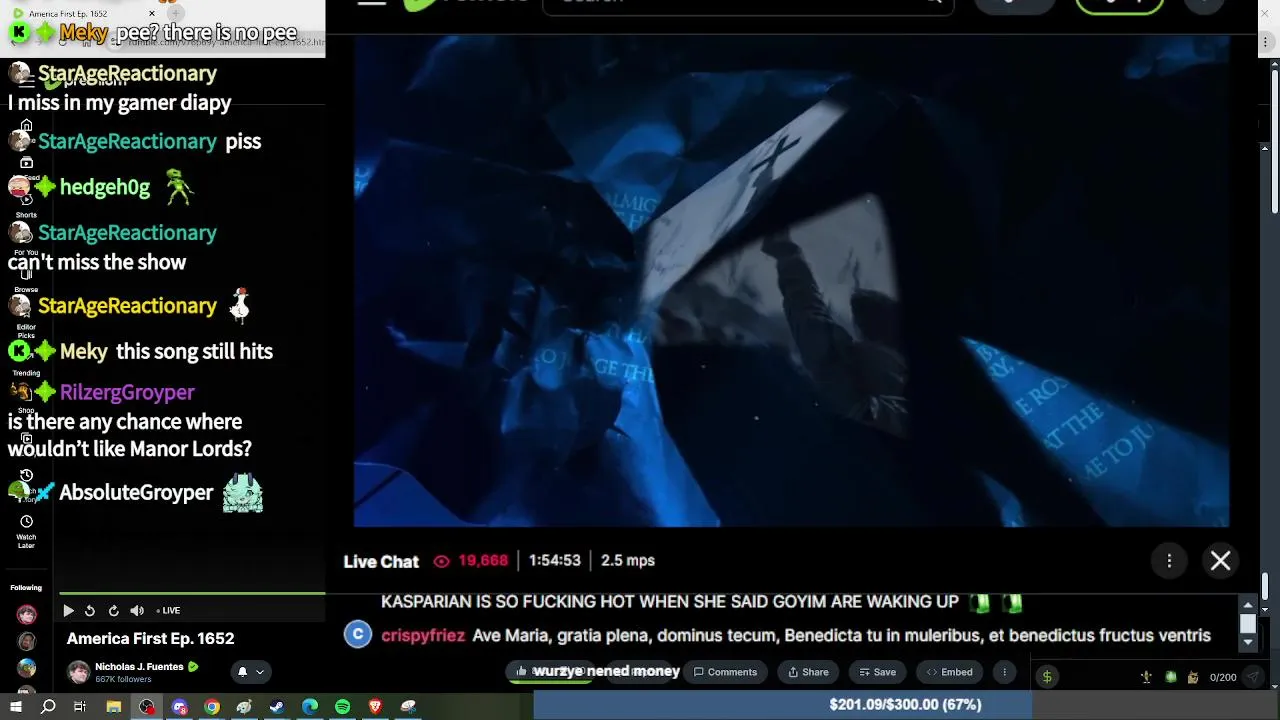This screenshot has height=720, width=1280.
Task: Click the dollar sign rant button
Action: pyautogui.click(x=1047, y=677)
